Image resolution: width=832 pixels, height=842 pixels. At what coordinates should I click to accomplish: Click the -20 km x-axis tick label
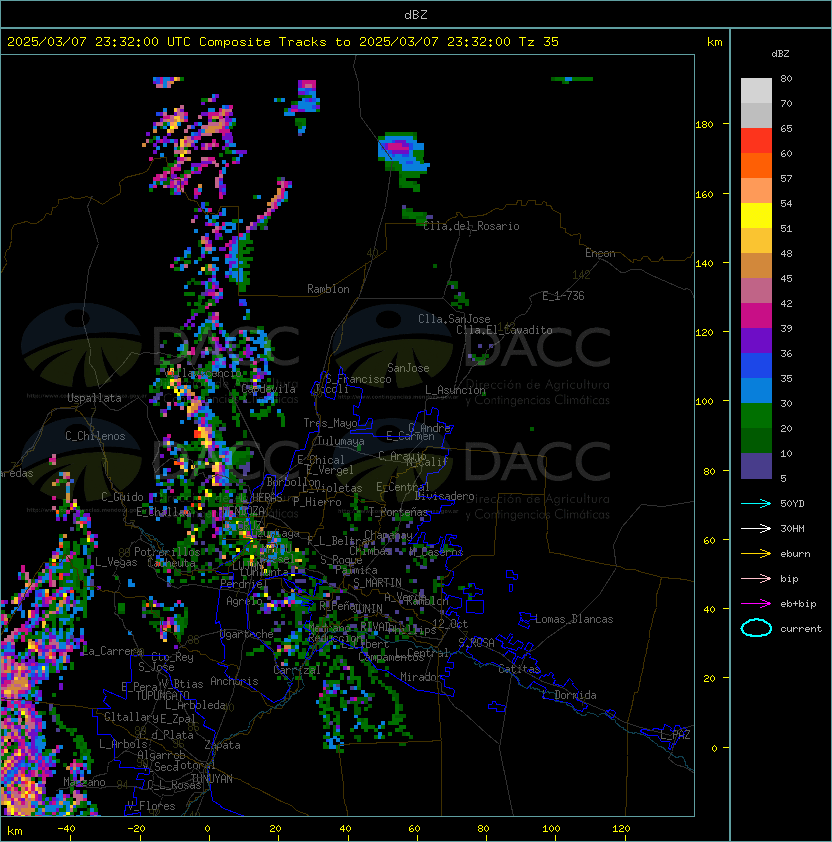[x=136, y=829]
